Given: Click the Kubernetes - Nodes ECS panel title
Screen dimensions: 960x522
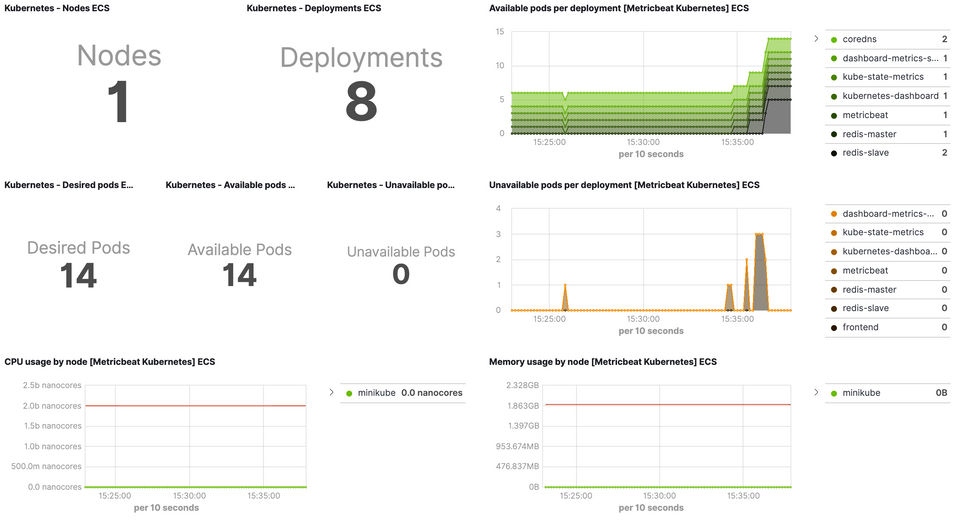Looking at the screenshot, I should pos(57,8).
